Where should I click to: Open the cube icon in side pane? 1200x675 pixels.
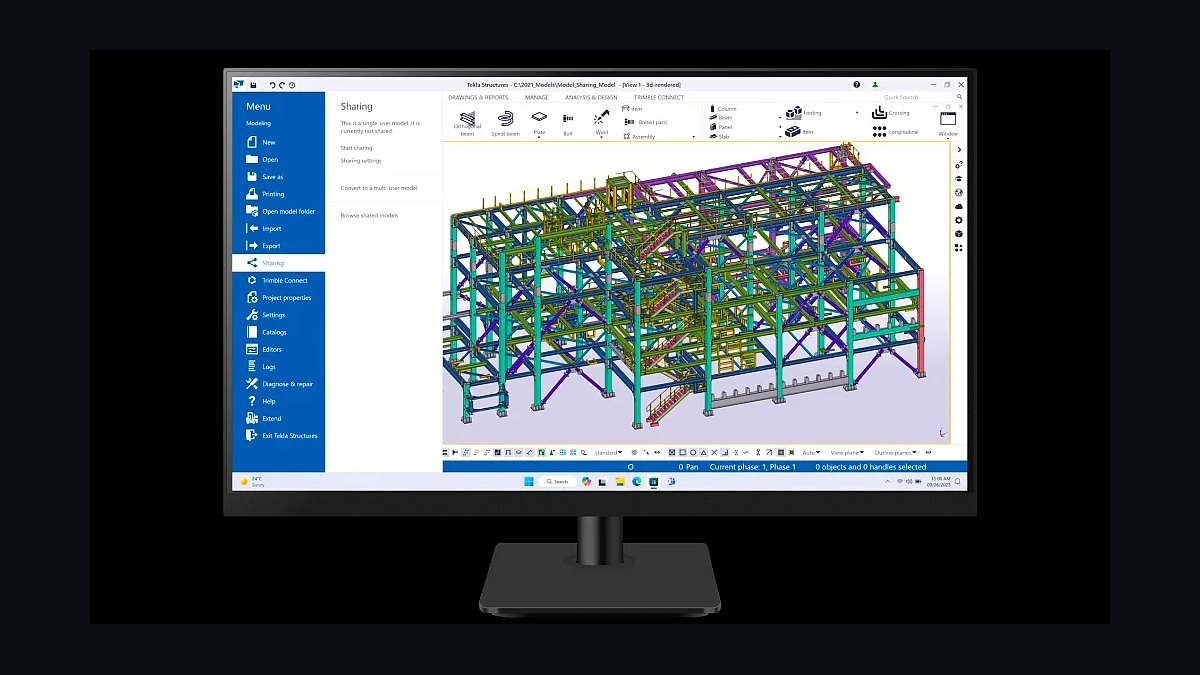point(959,234)
